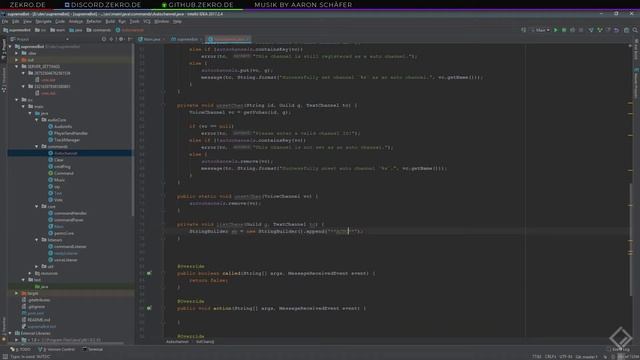Click the make project icon left of Main
Image resolution: width=640 pixels, height=360 pixels.
click(x=524, y=30)
